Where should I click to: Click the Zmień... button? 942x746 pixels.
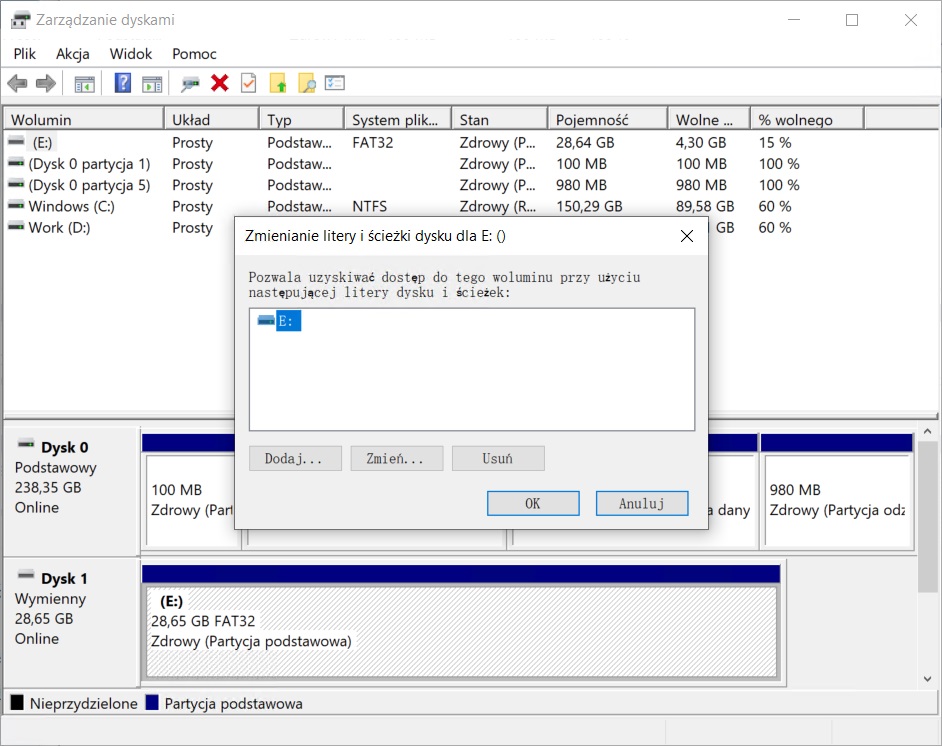coord(396,459)
